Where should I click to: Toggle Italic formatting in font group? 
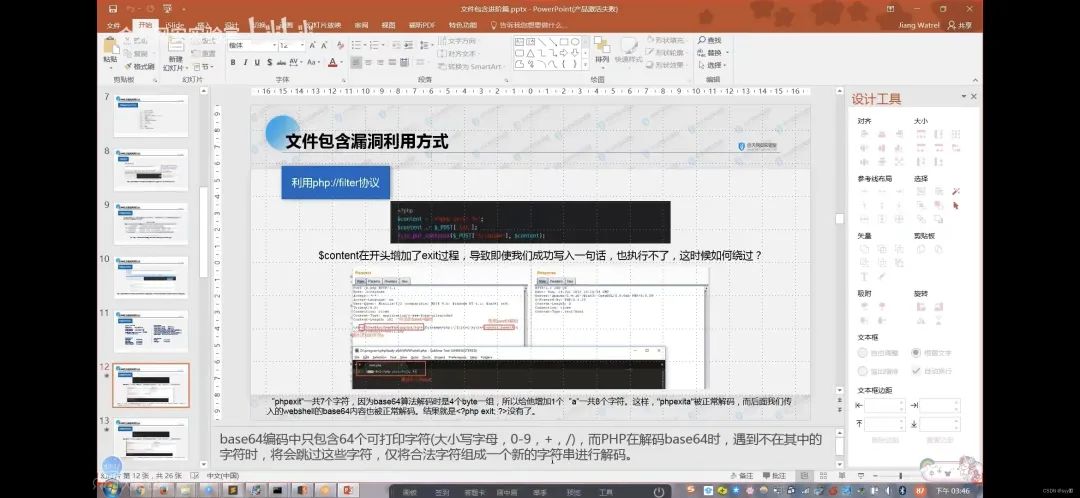pyautogui.click(x=245, y=62)
